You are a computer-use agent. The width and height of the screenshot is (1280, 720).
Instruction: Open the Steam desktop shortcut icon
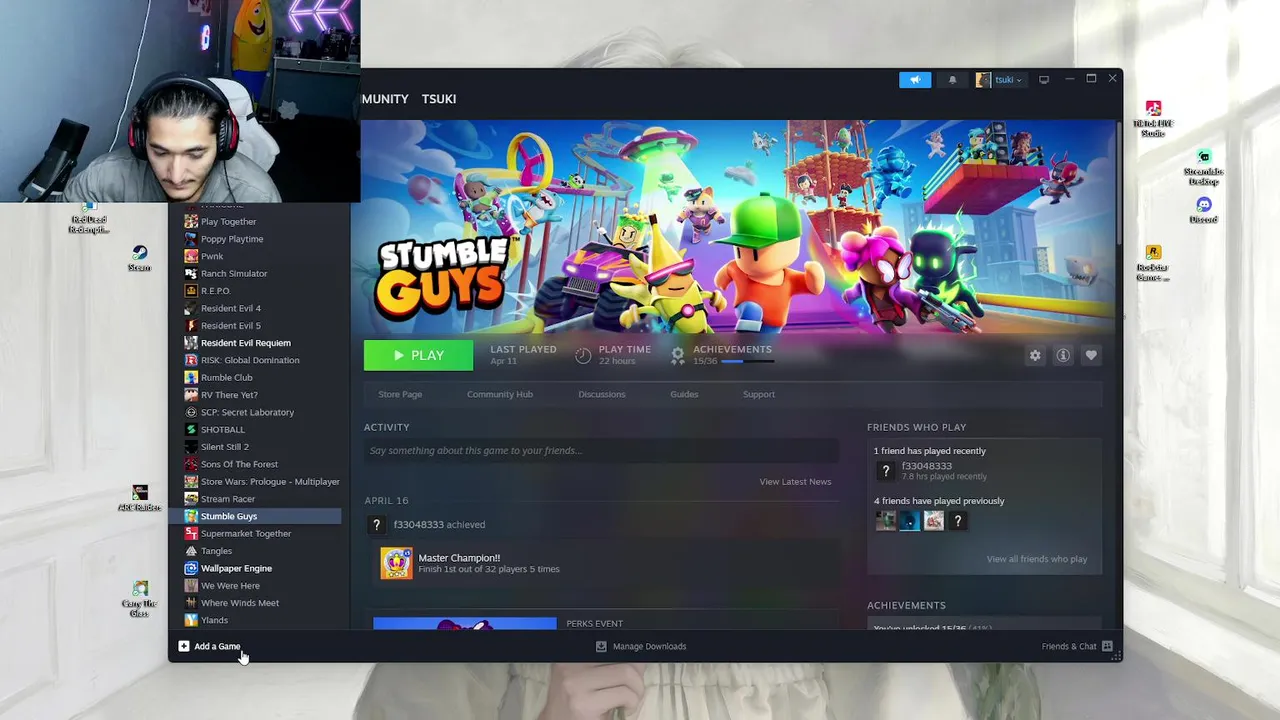(139, 258)
